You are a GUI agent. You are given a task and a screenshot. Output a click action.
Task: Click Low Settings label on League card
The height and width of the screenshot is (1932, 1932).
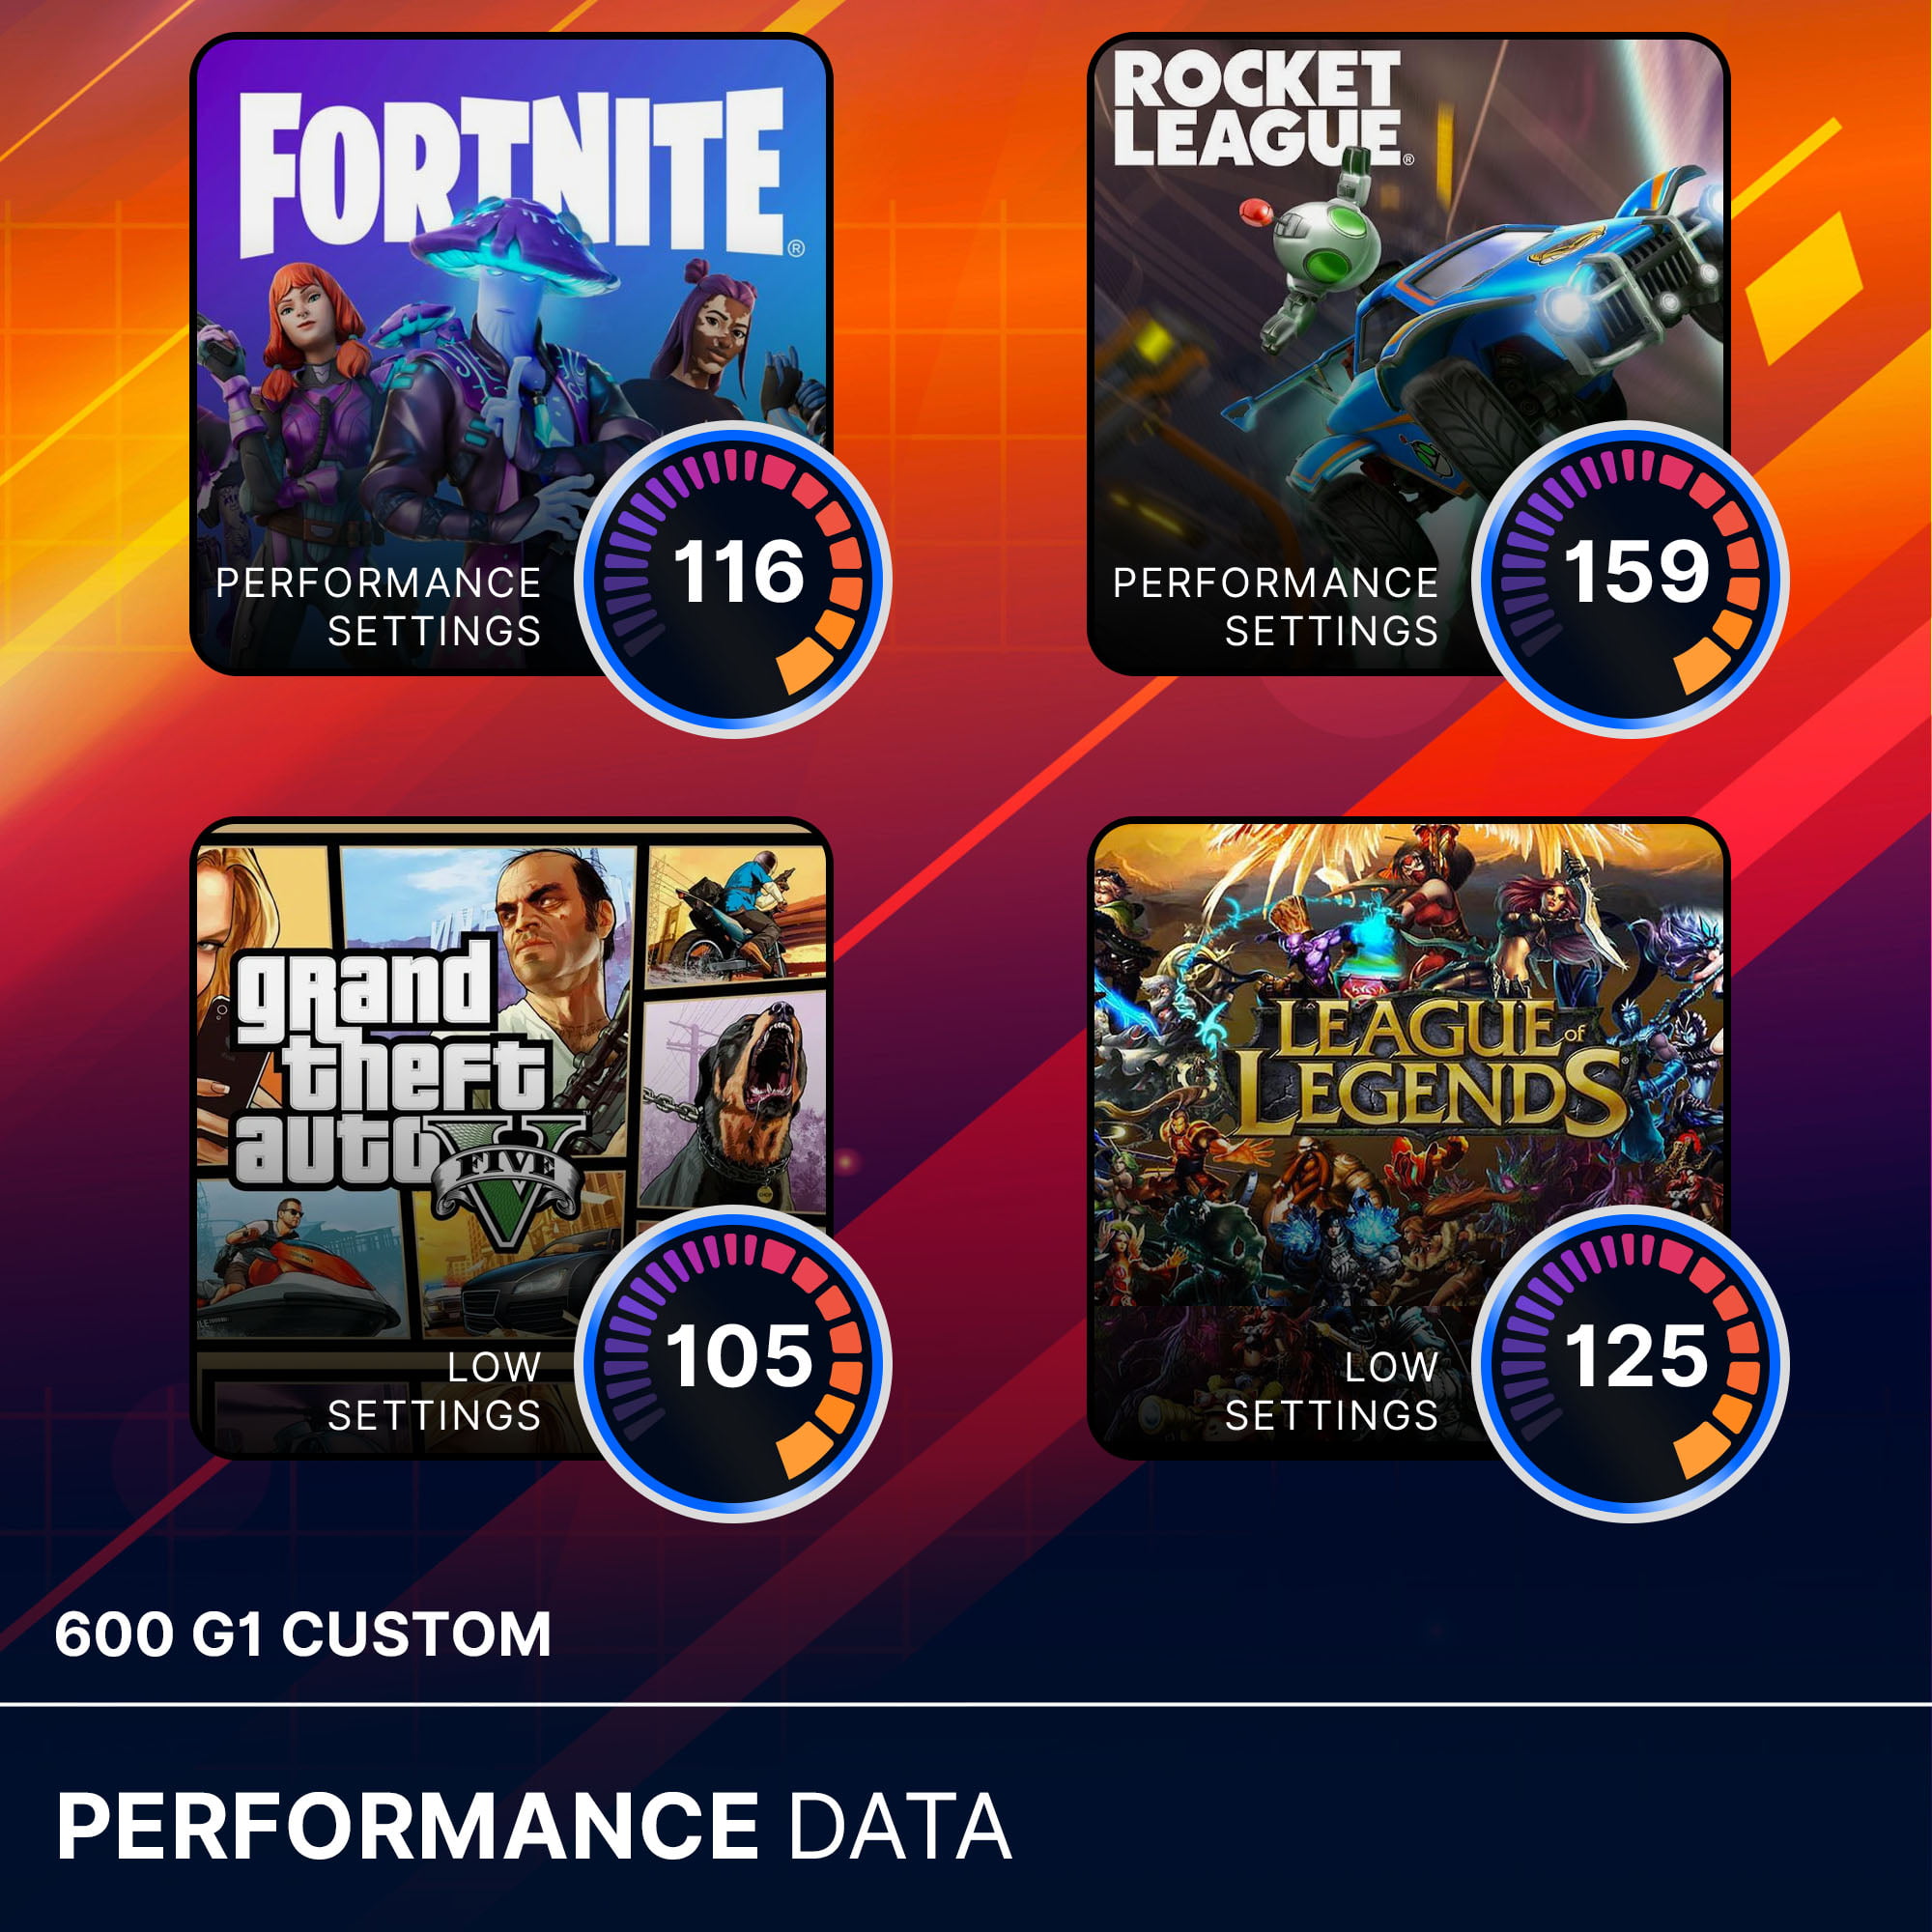tap(1332, 1391)
